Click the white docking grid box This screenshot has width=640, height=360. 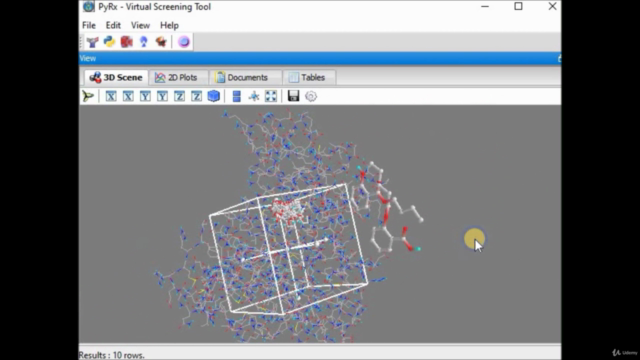coord(289,249)
